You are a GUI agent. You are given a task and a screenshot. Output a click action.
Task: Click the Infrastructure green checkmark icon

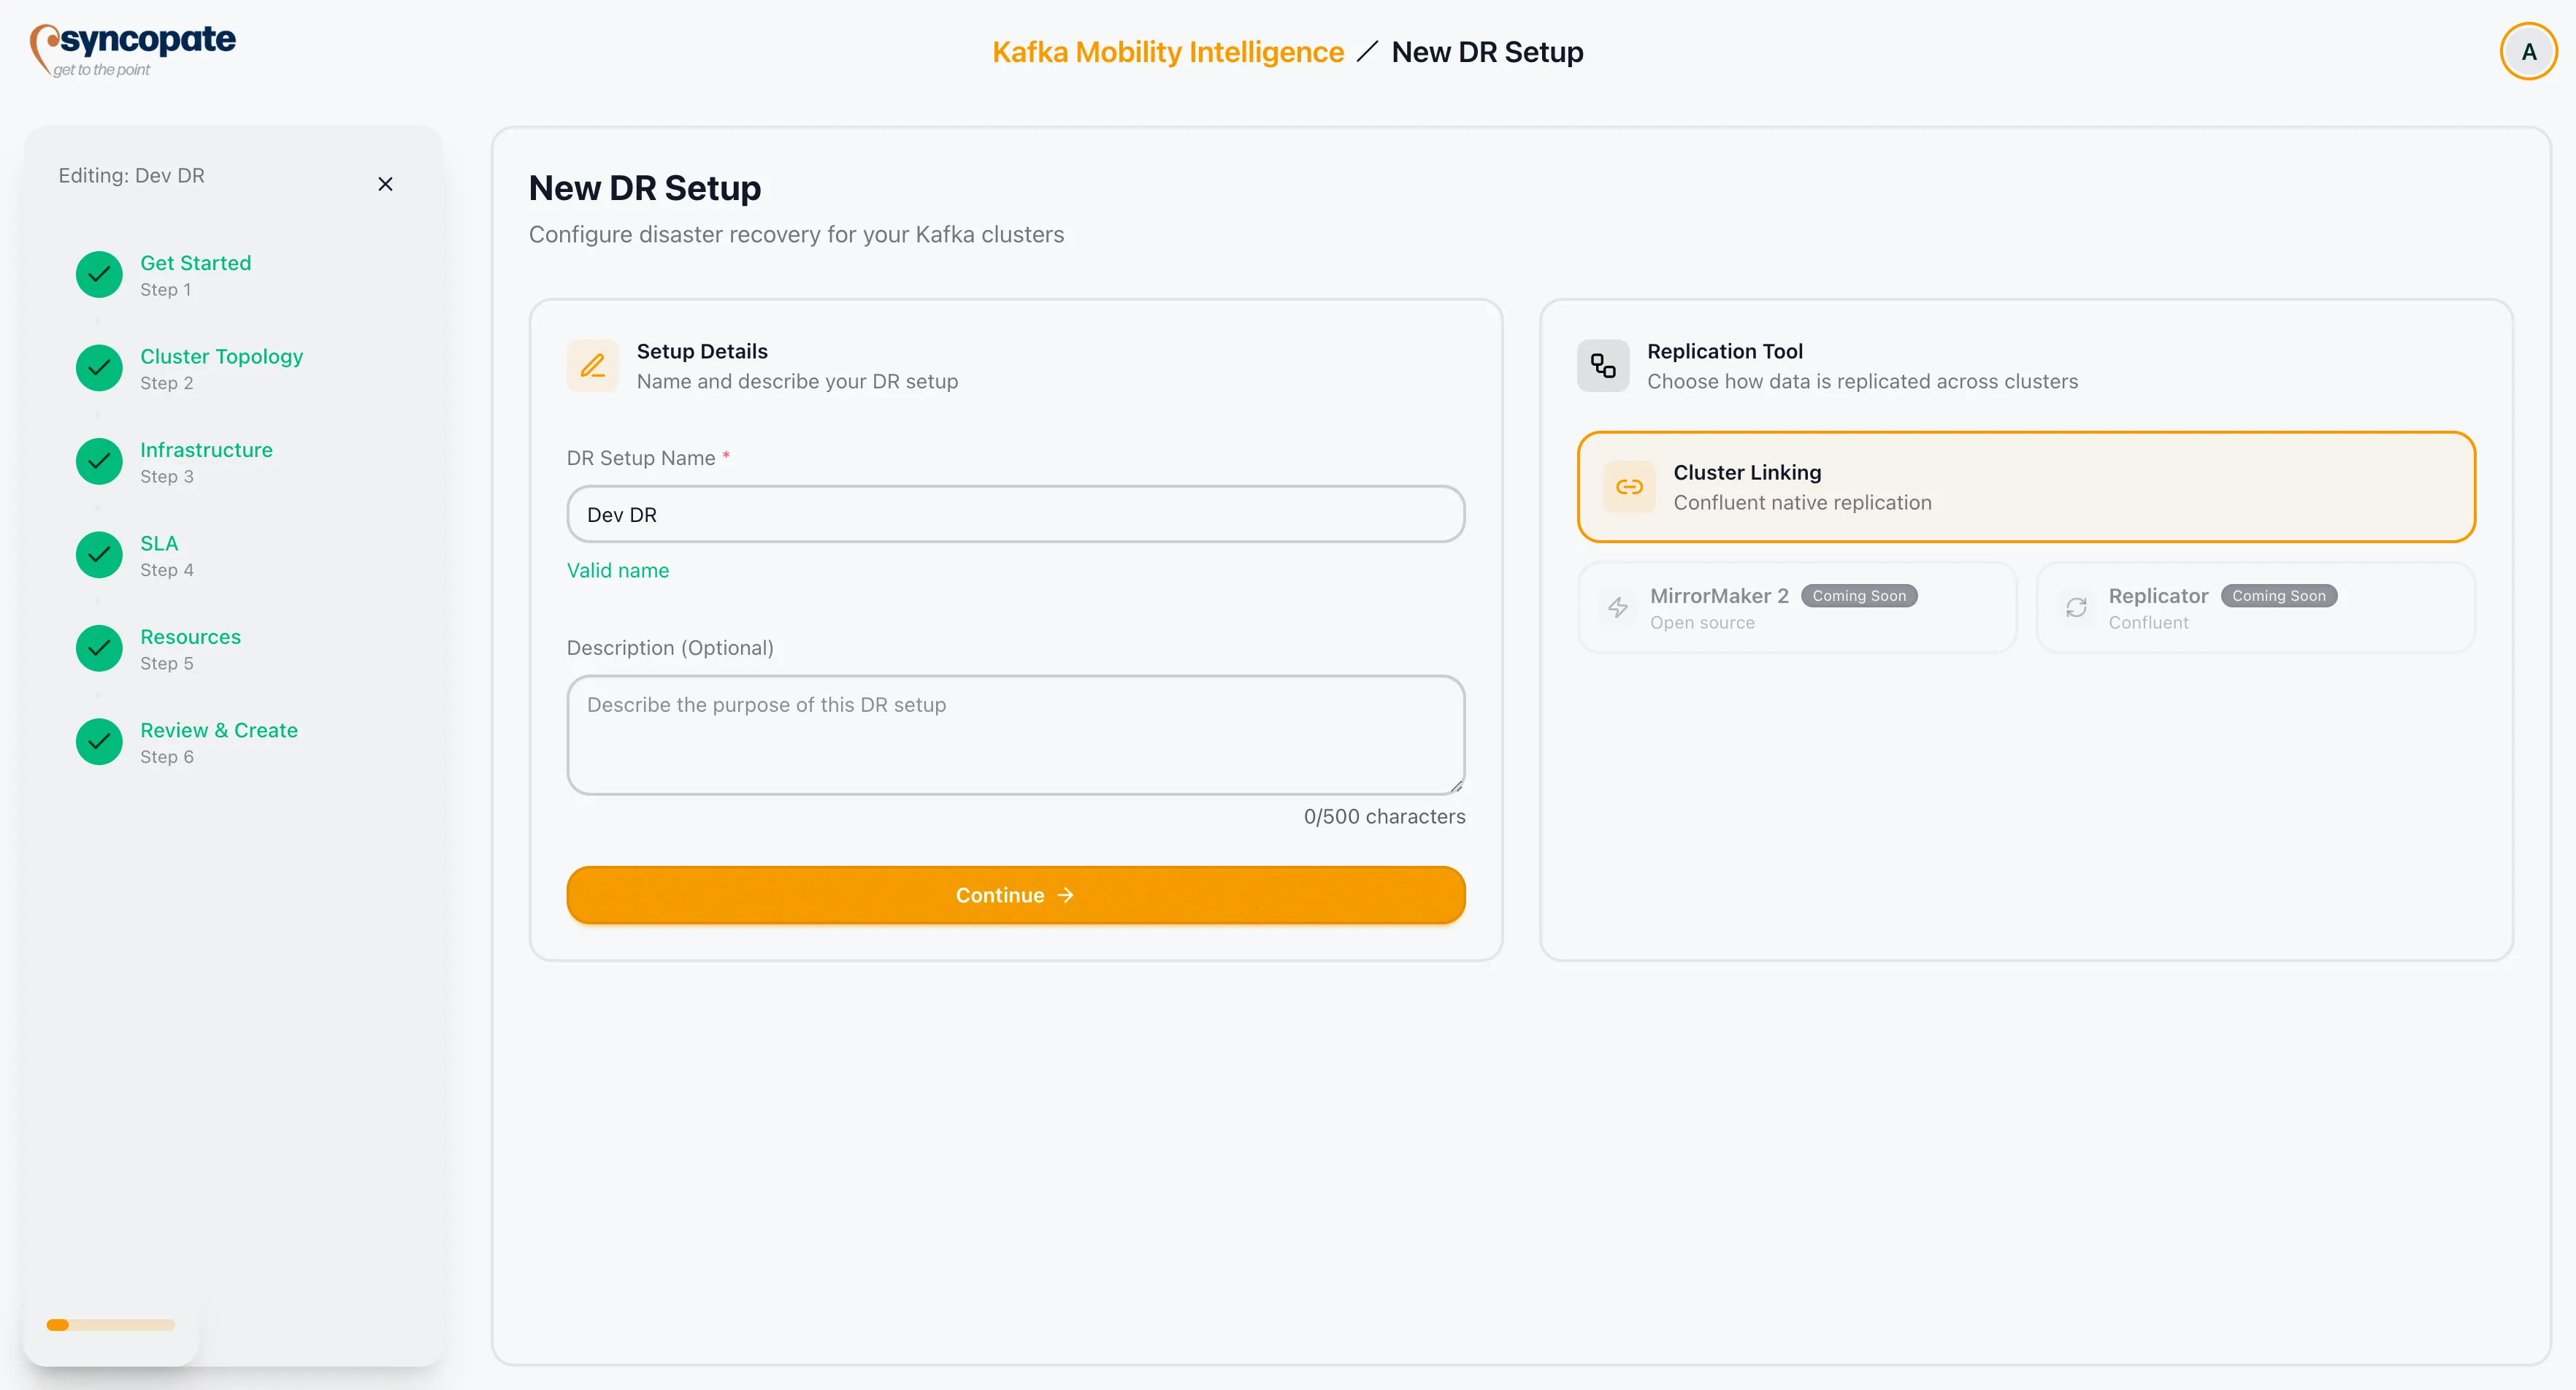(99, 461)
